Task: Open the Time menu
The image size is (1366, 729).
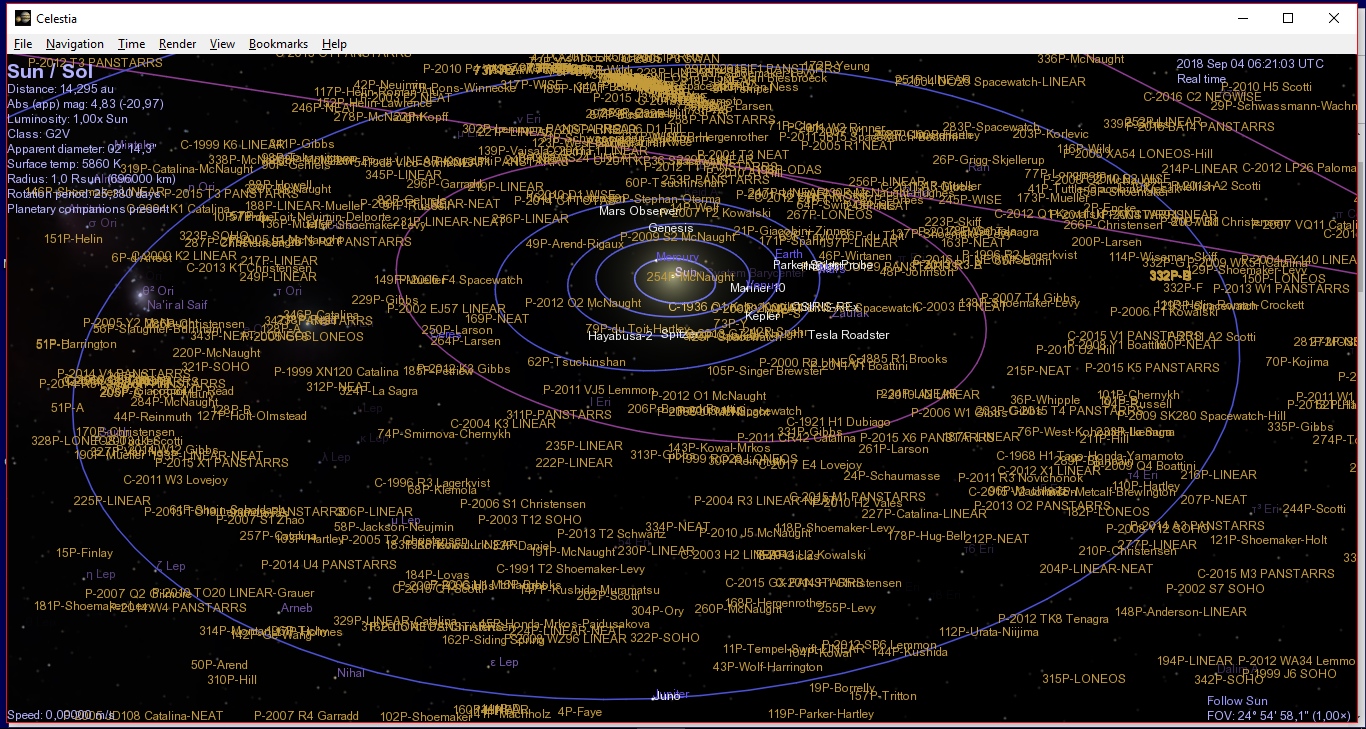Action: [131, 44]
